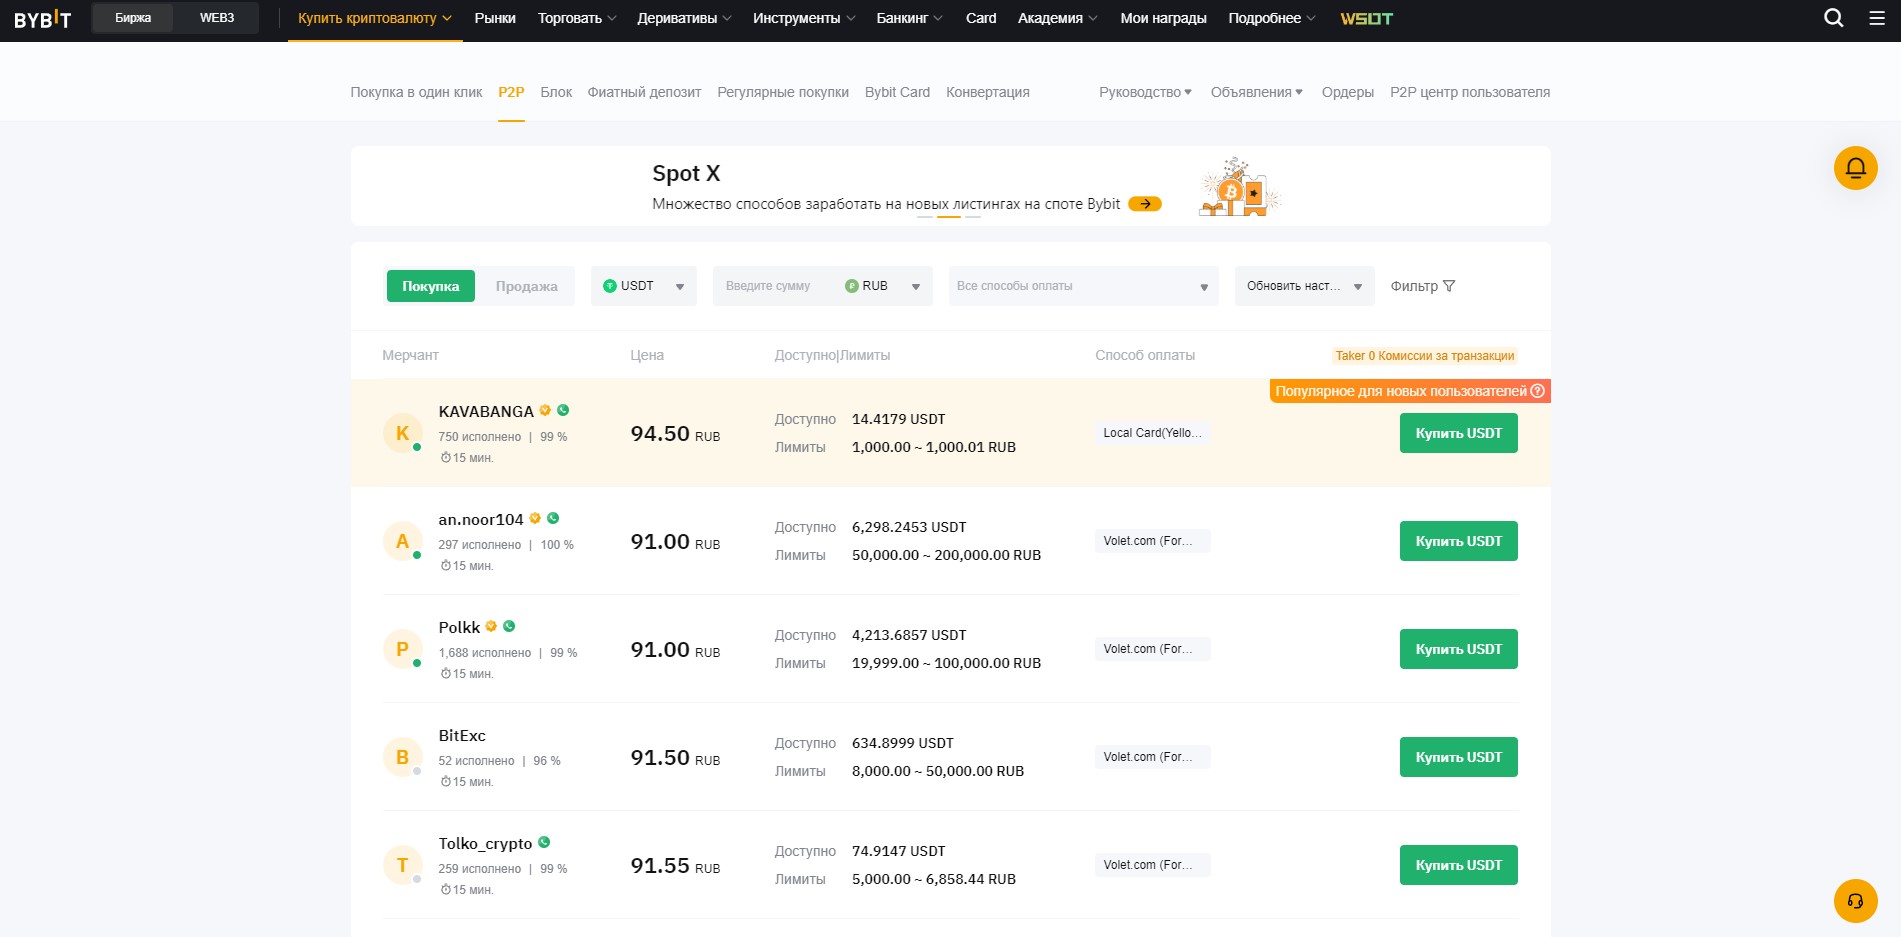
Task: Click KAVABANGA green badge icon
Action: tap(563, 410)
